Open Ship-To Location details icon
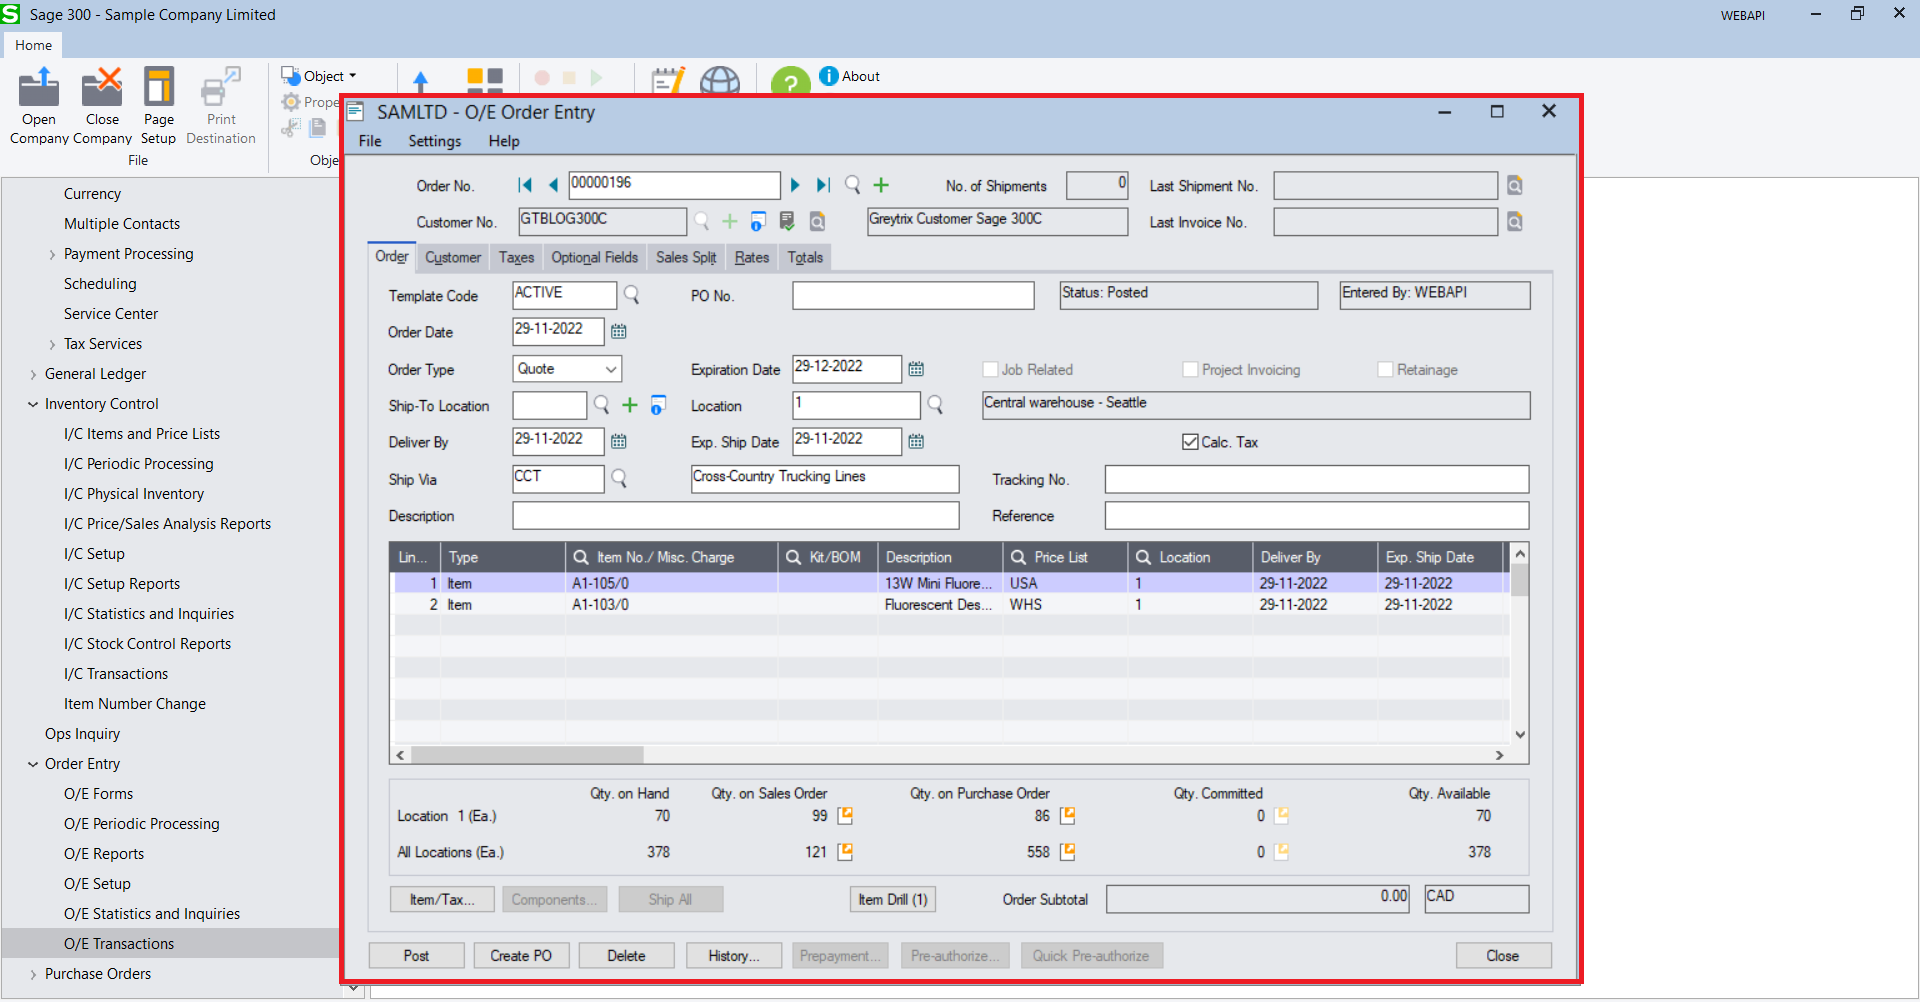This screenshot has height=1002, width=1920. 658,405
